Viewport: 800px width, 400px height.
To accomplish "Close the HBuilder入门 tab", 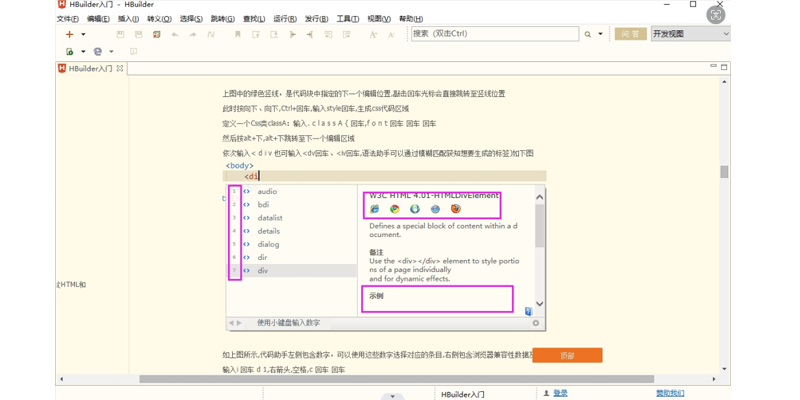I will pos(120,68).
